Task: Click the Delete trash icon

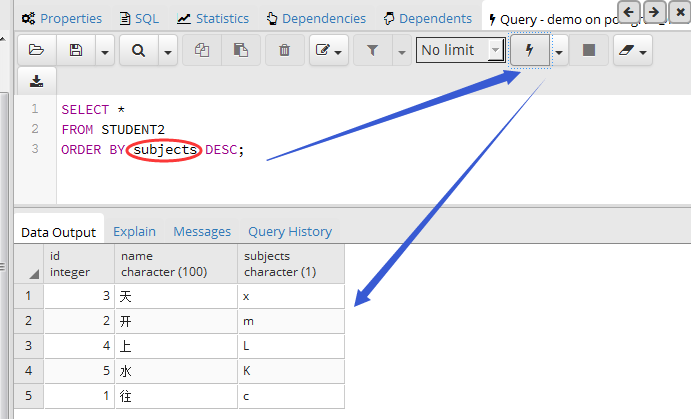Action: [x=285, y=51]
